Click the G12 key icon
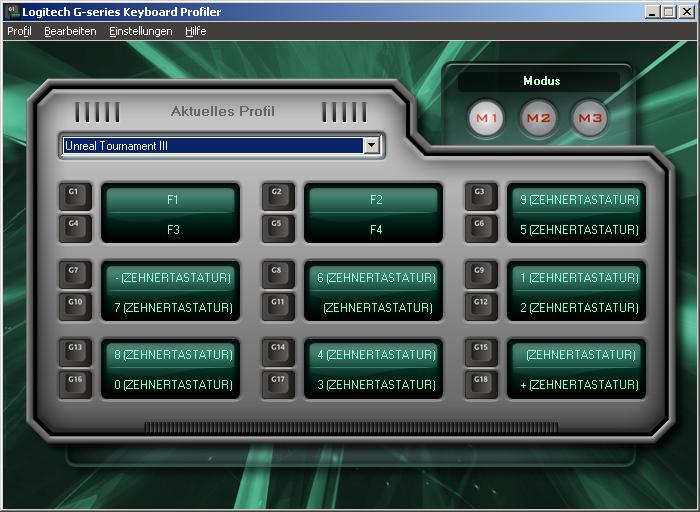700x512 pixels. (481, 306)
